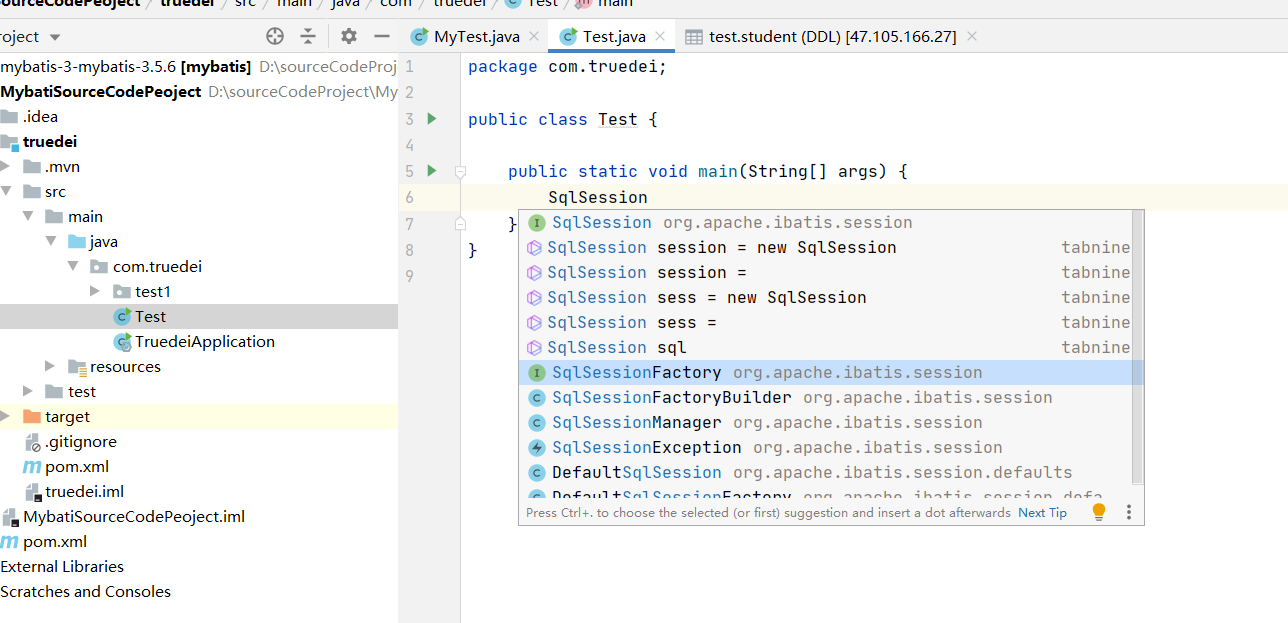Click the resources folder icon
Viewport: 1288px width, 623px height.
coord(76,367)
